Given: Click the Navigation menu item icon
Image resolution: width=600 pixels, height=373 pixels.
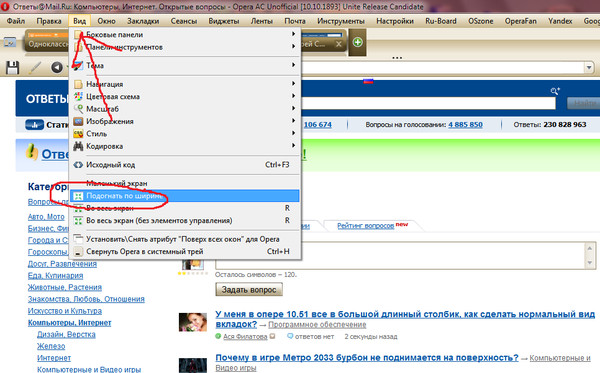Looking at the screenshot, I should (x=78, y=84).
